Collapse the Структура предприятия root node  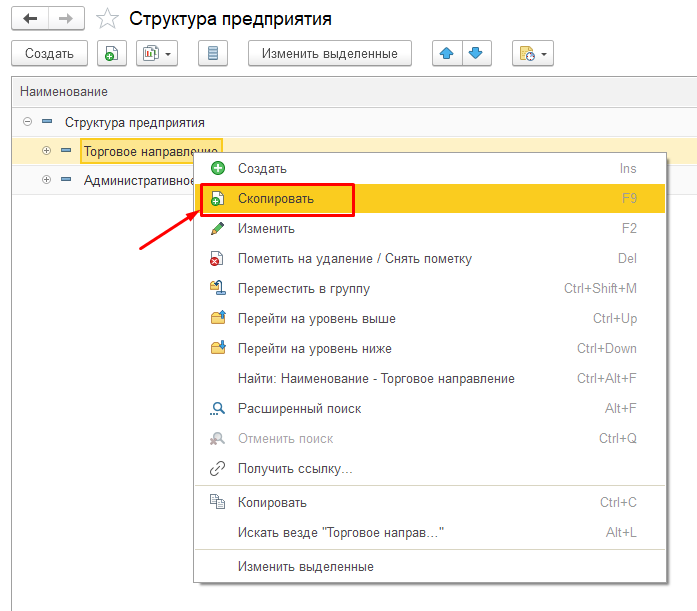point(28,121)
